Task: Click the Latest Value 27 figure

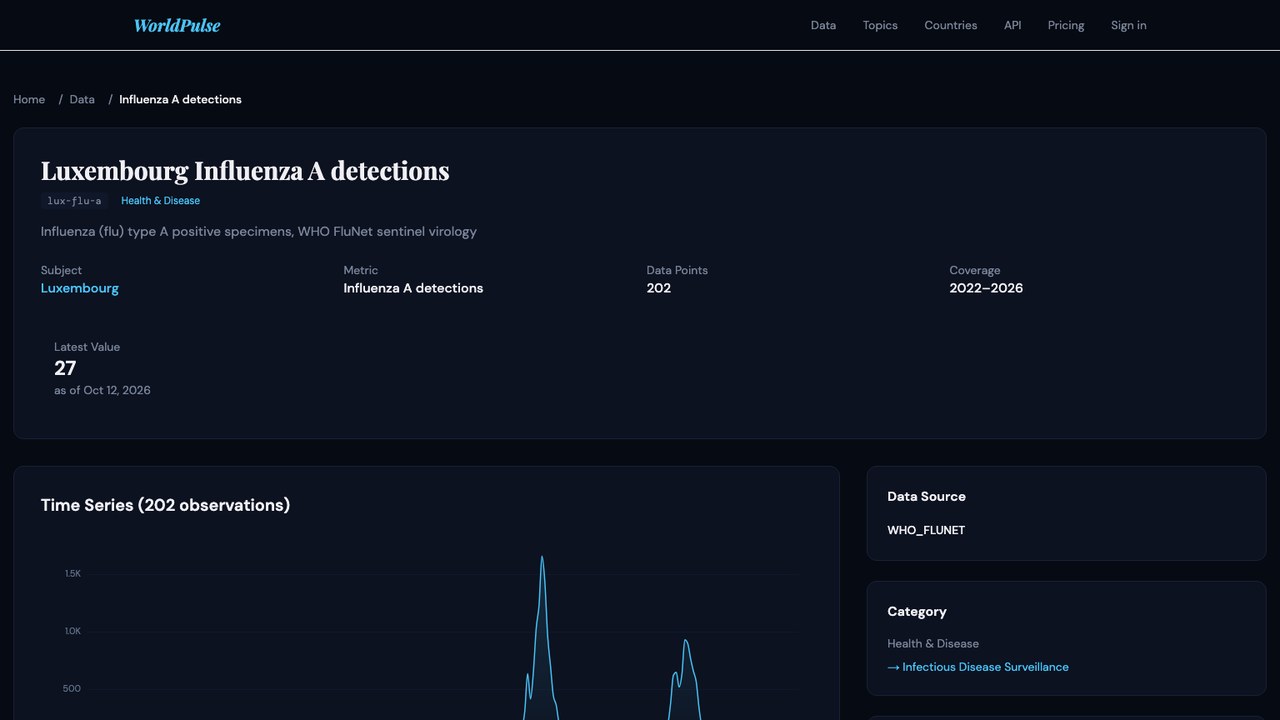Action: click(65, 368)
